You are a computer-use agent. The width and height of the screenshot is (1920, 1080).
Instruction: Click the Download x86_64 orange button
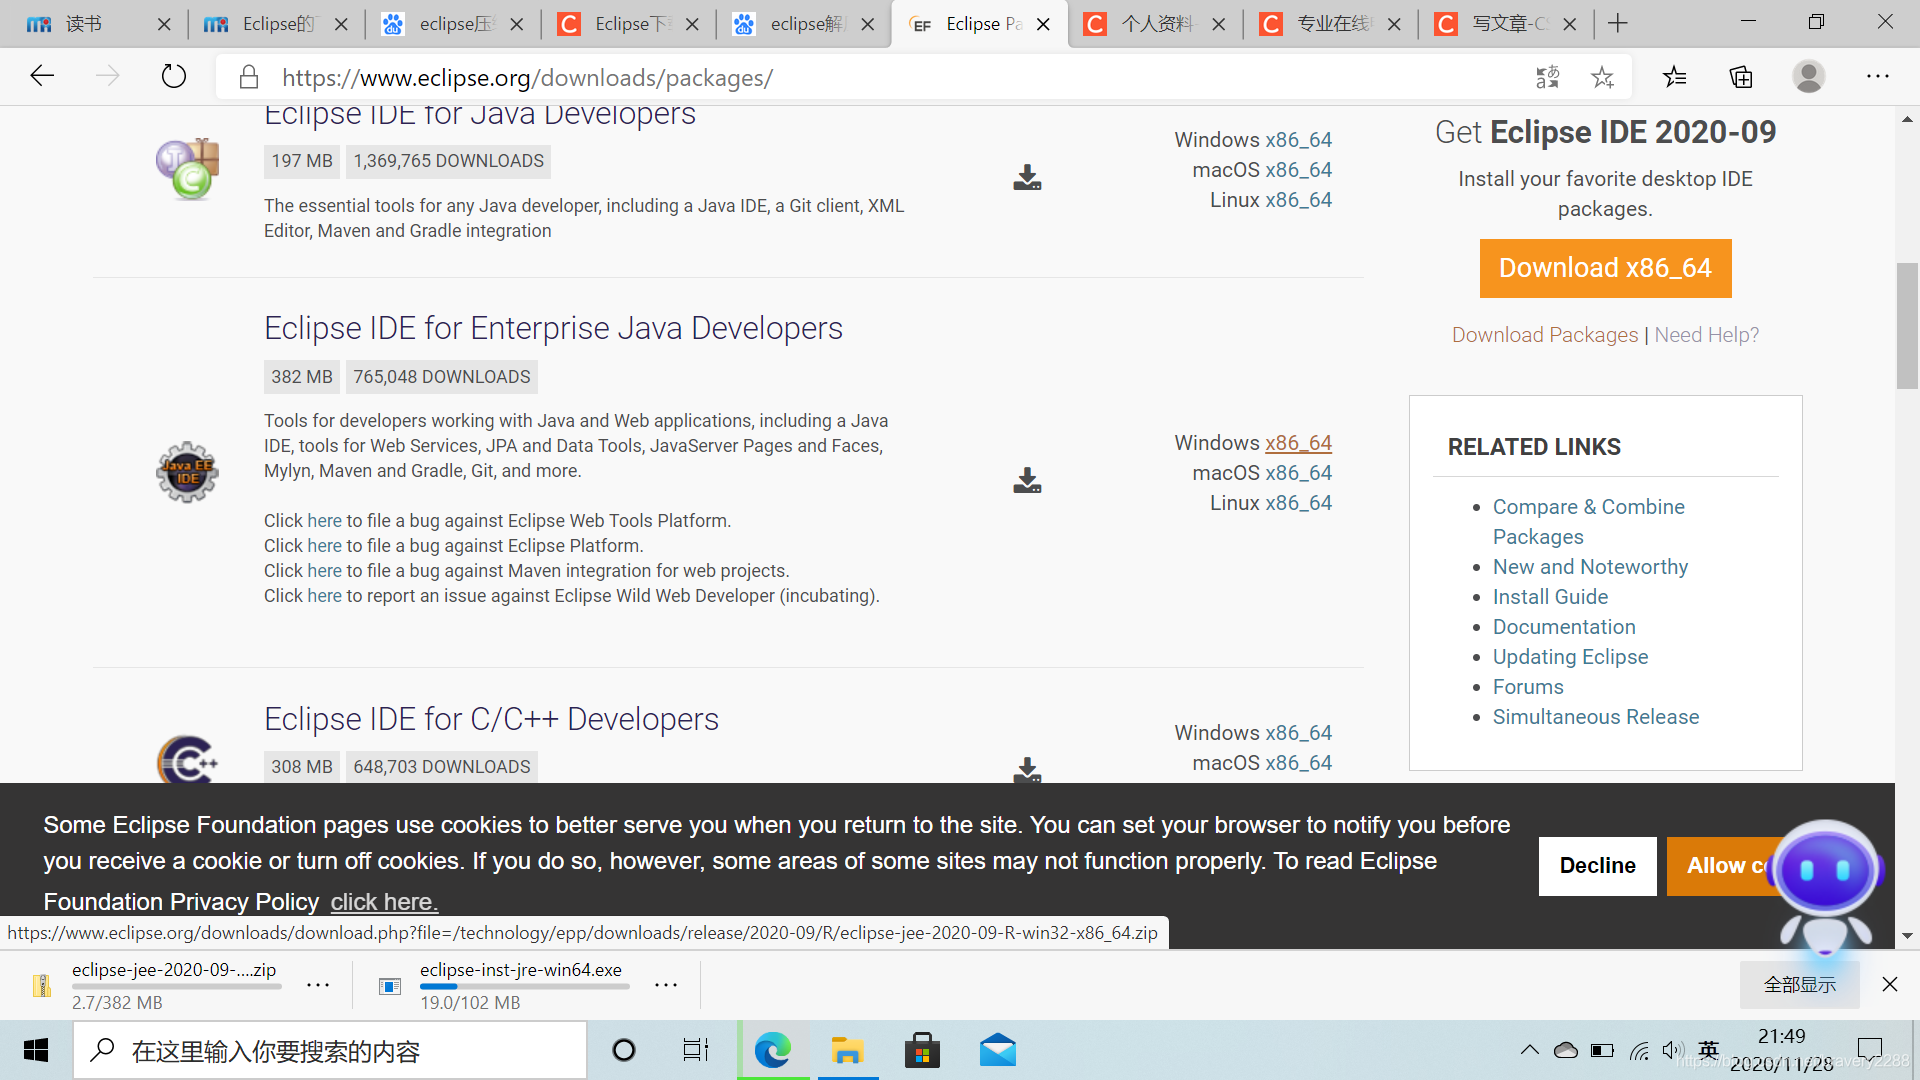1604,268
